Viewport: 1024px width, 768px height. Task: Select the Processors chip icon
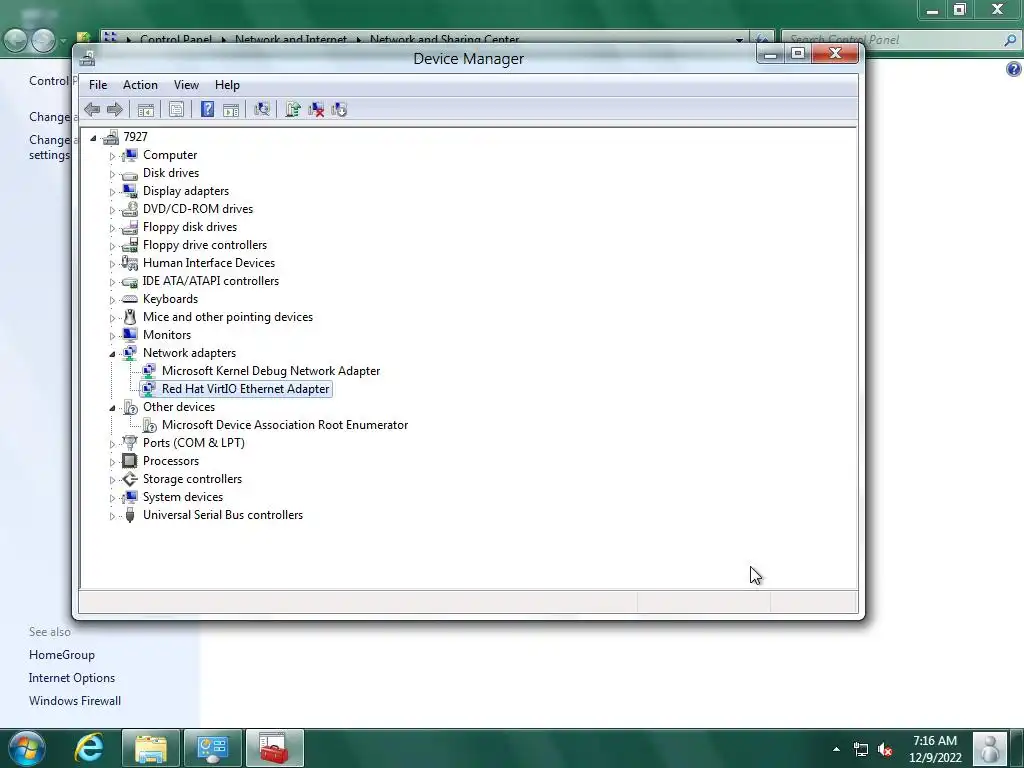coord(130,461)
